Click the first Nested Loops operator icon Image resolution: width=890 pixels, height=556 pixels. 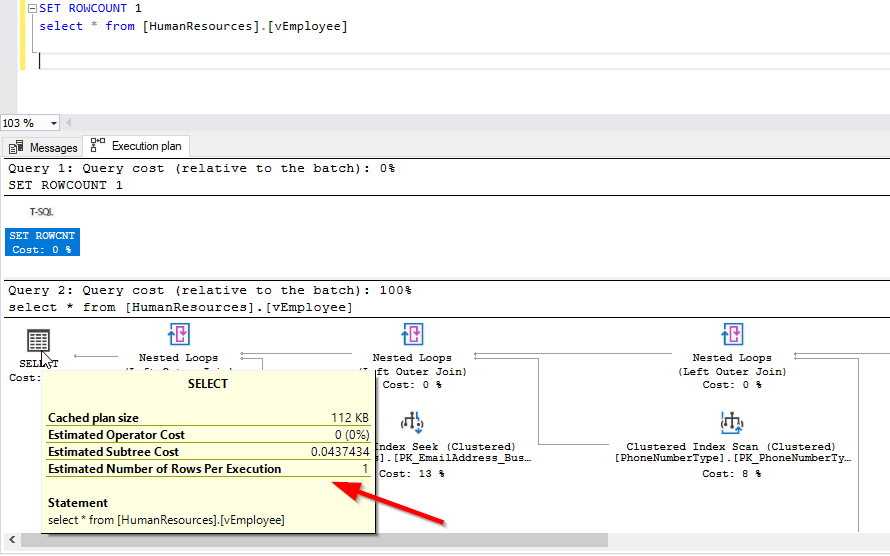point(179,334)
